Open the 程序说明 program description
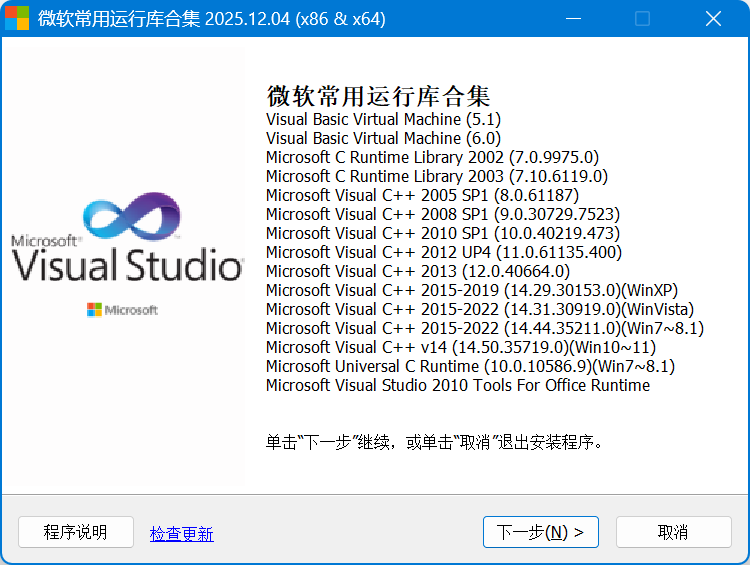The image size is (750, 565). (x=75, y=532)
